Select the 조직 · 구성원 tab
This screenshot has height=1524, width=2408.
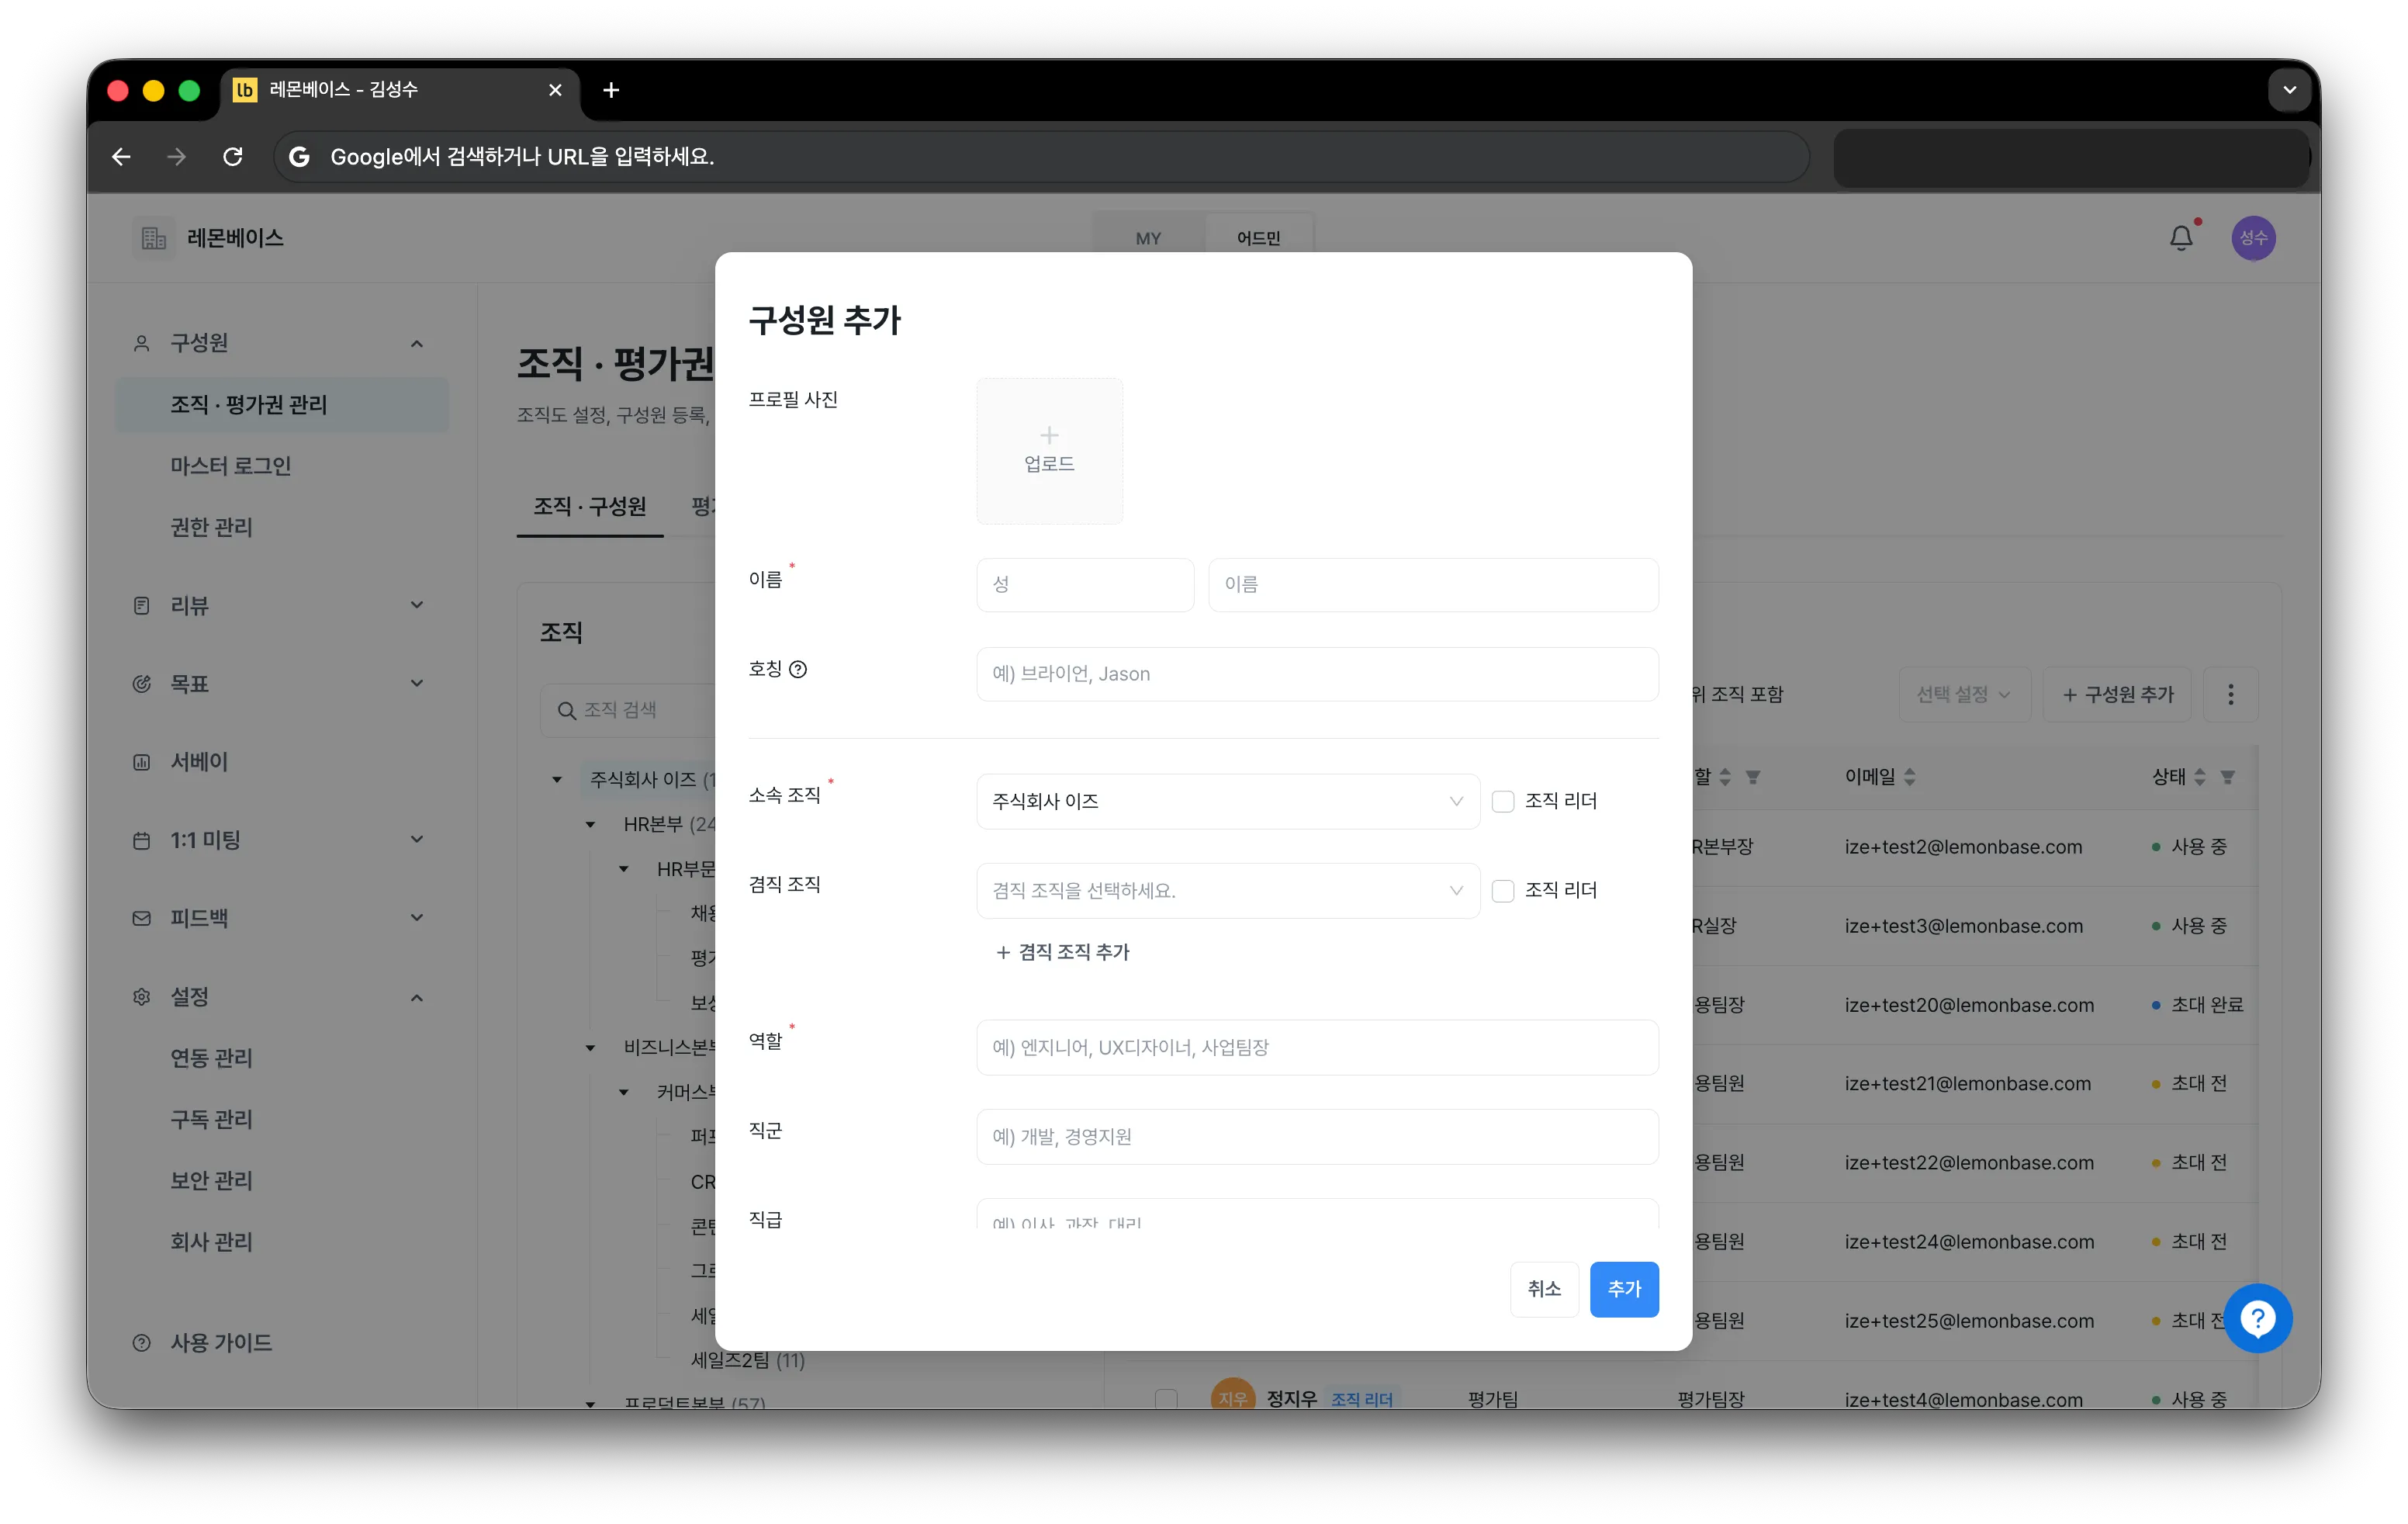tap(589, 506)
